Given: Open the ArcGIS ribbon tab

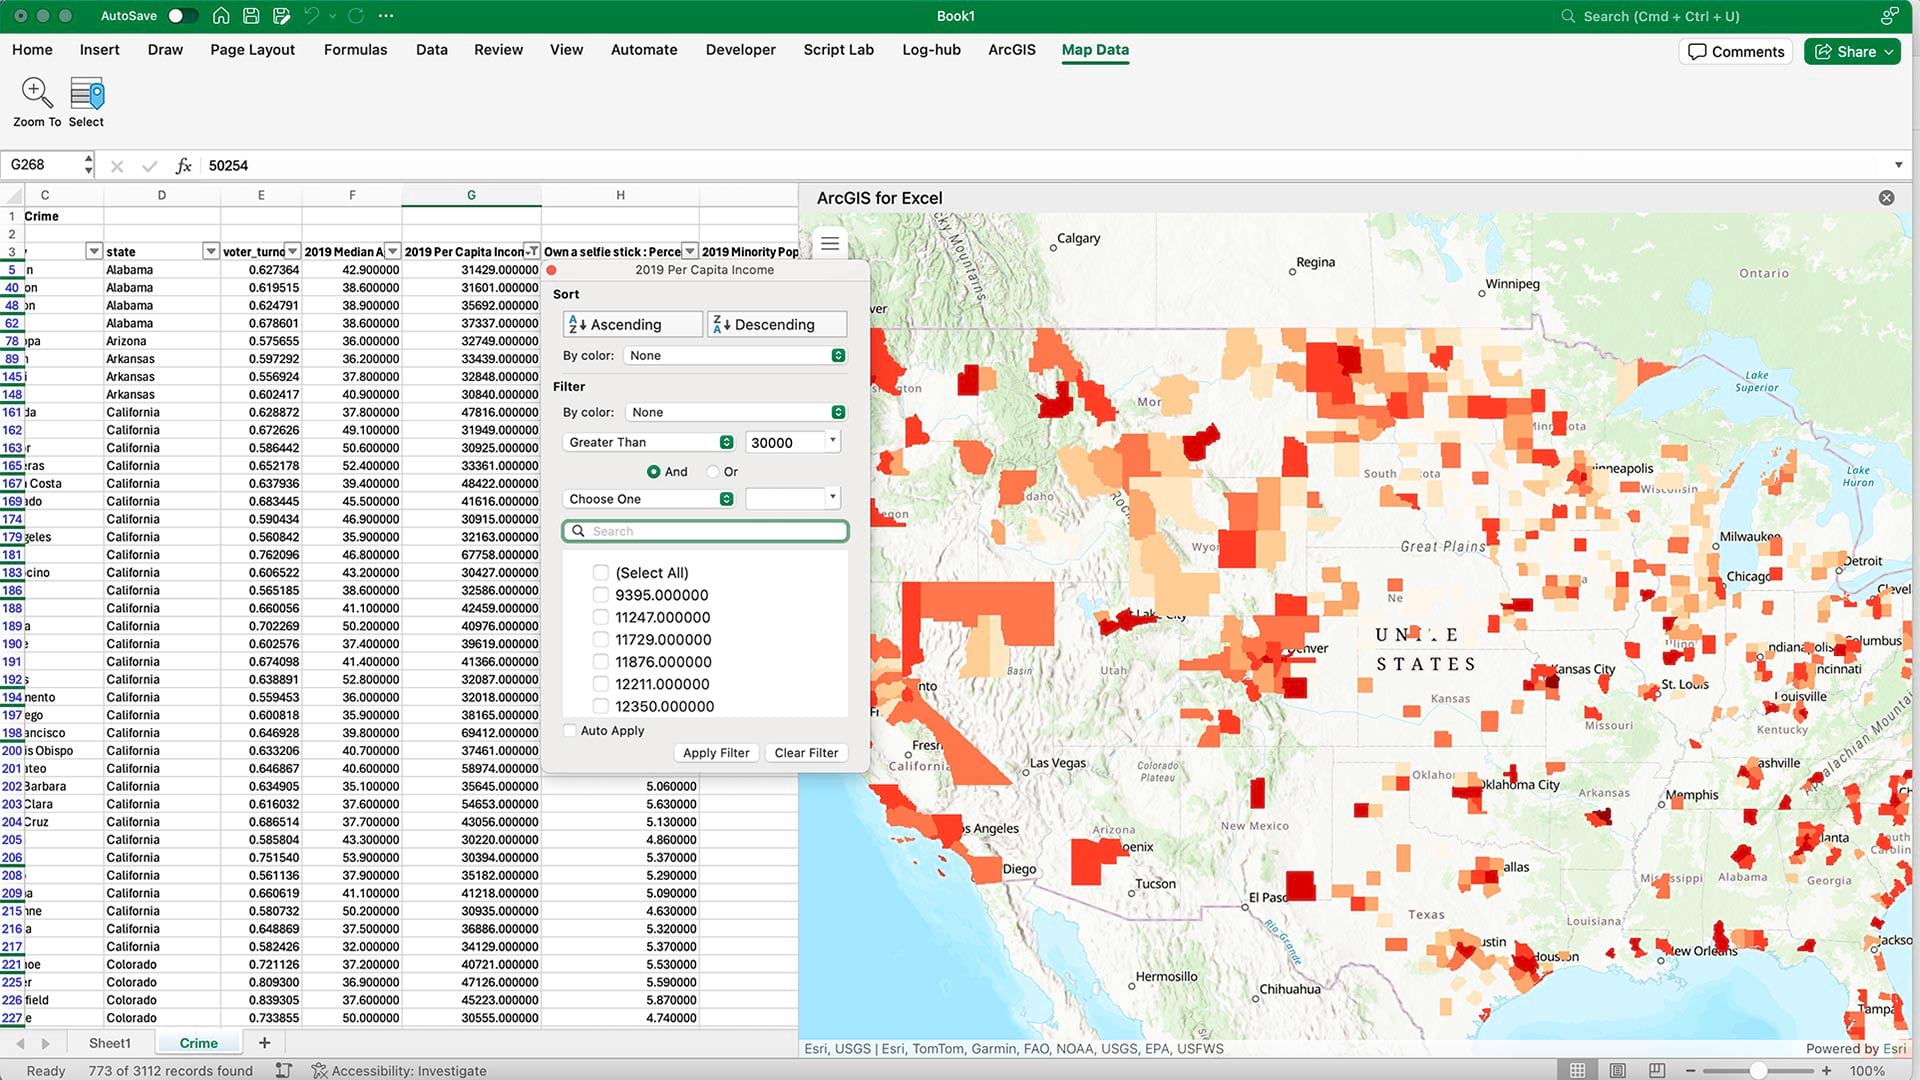Looking at the screenshot, I should [1011, 50].
